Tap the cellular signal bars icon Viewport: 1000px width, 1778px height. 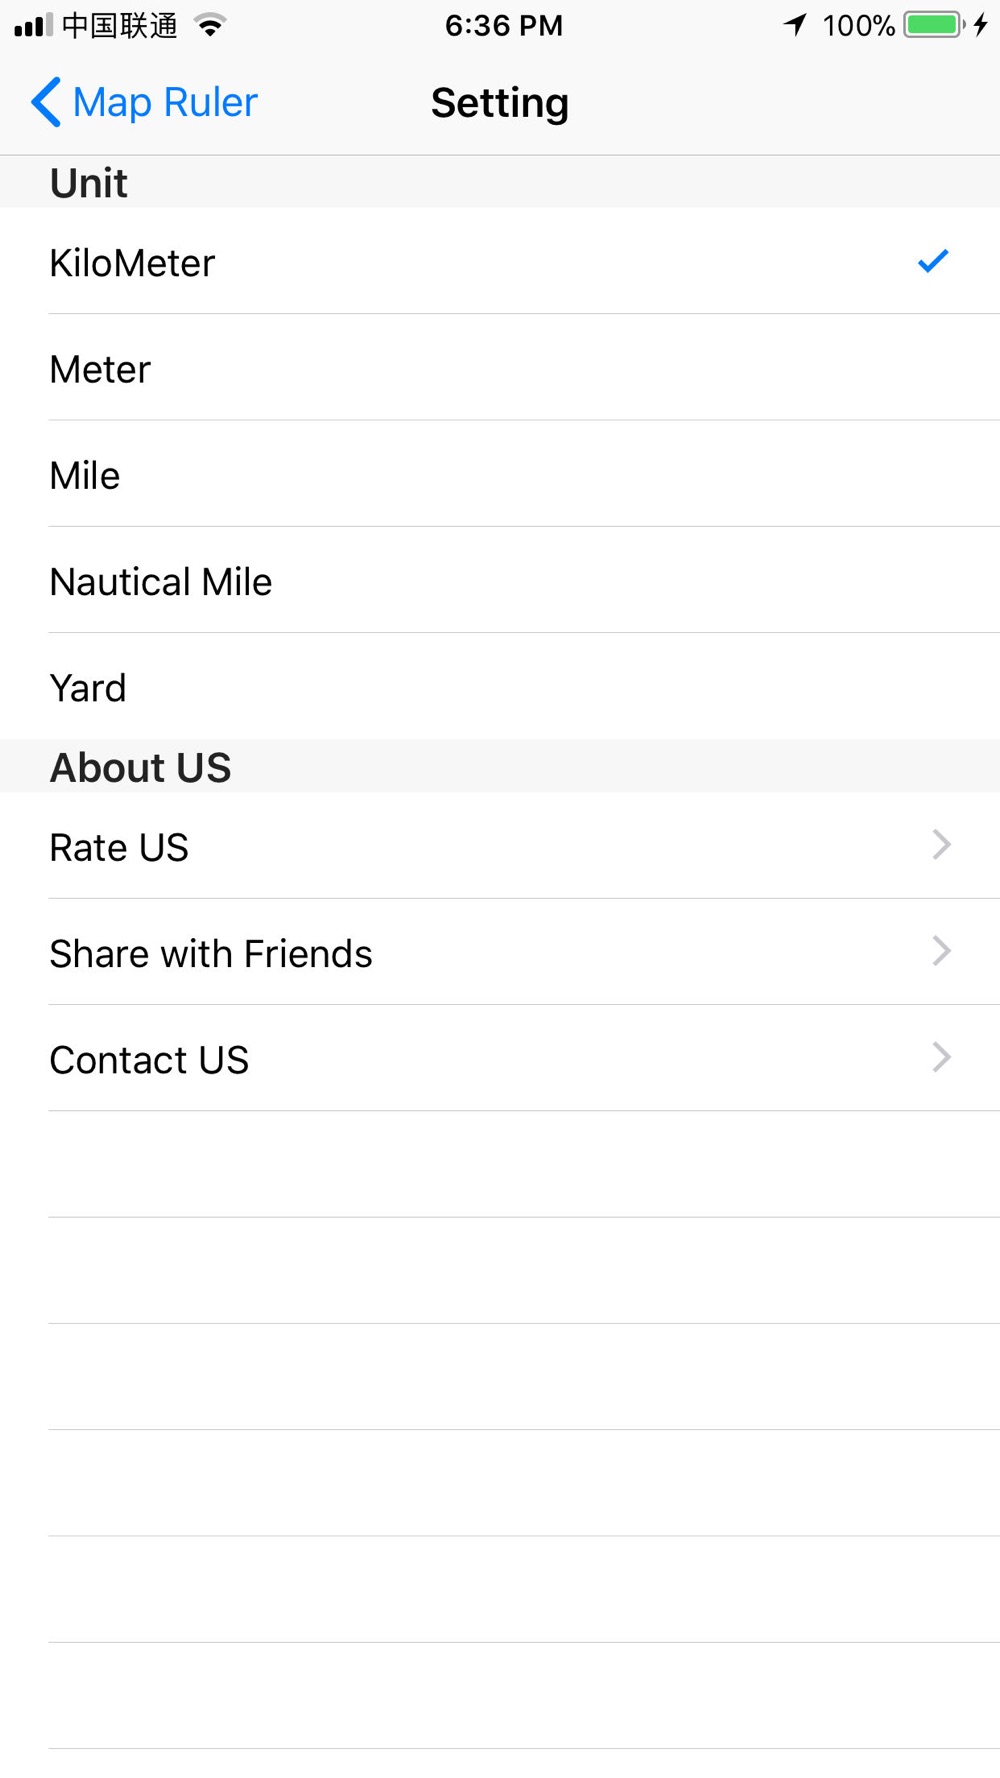[x=33, y=25]
